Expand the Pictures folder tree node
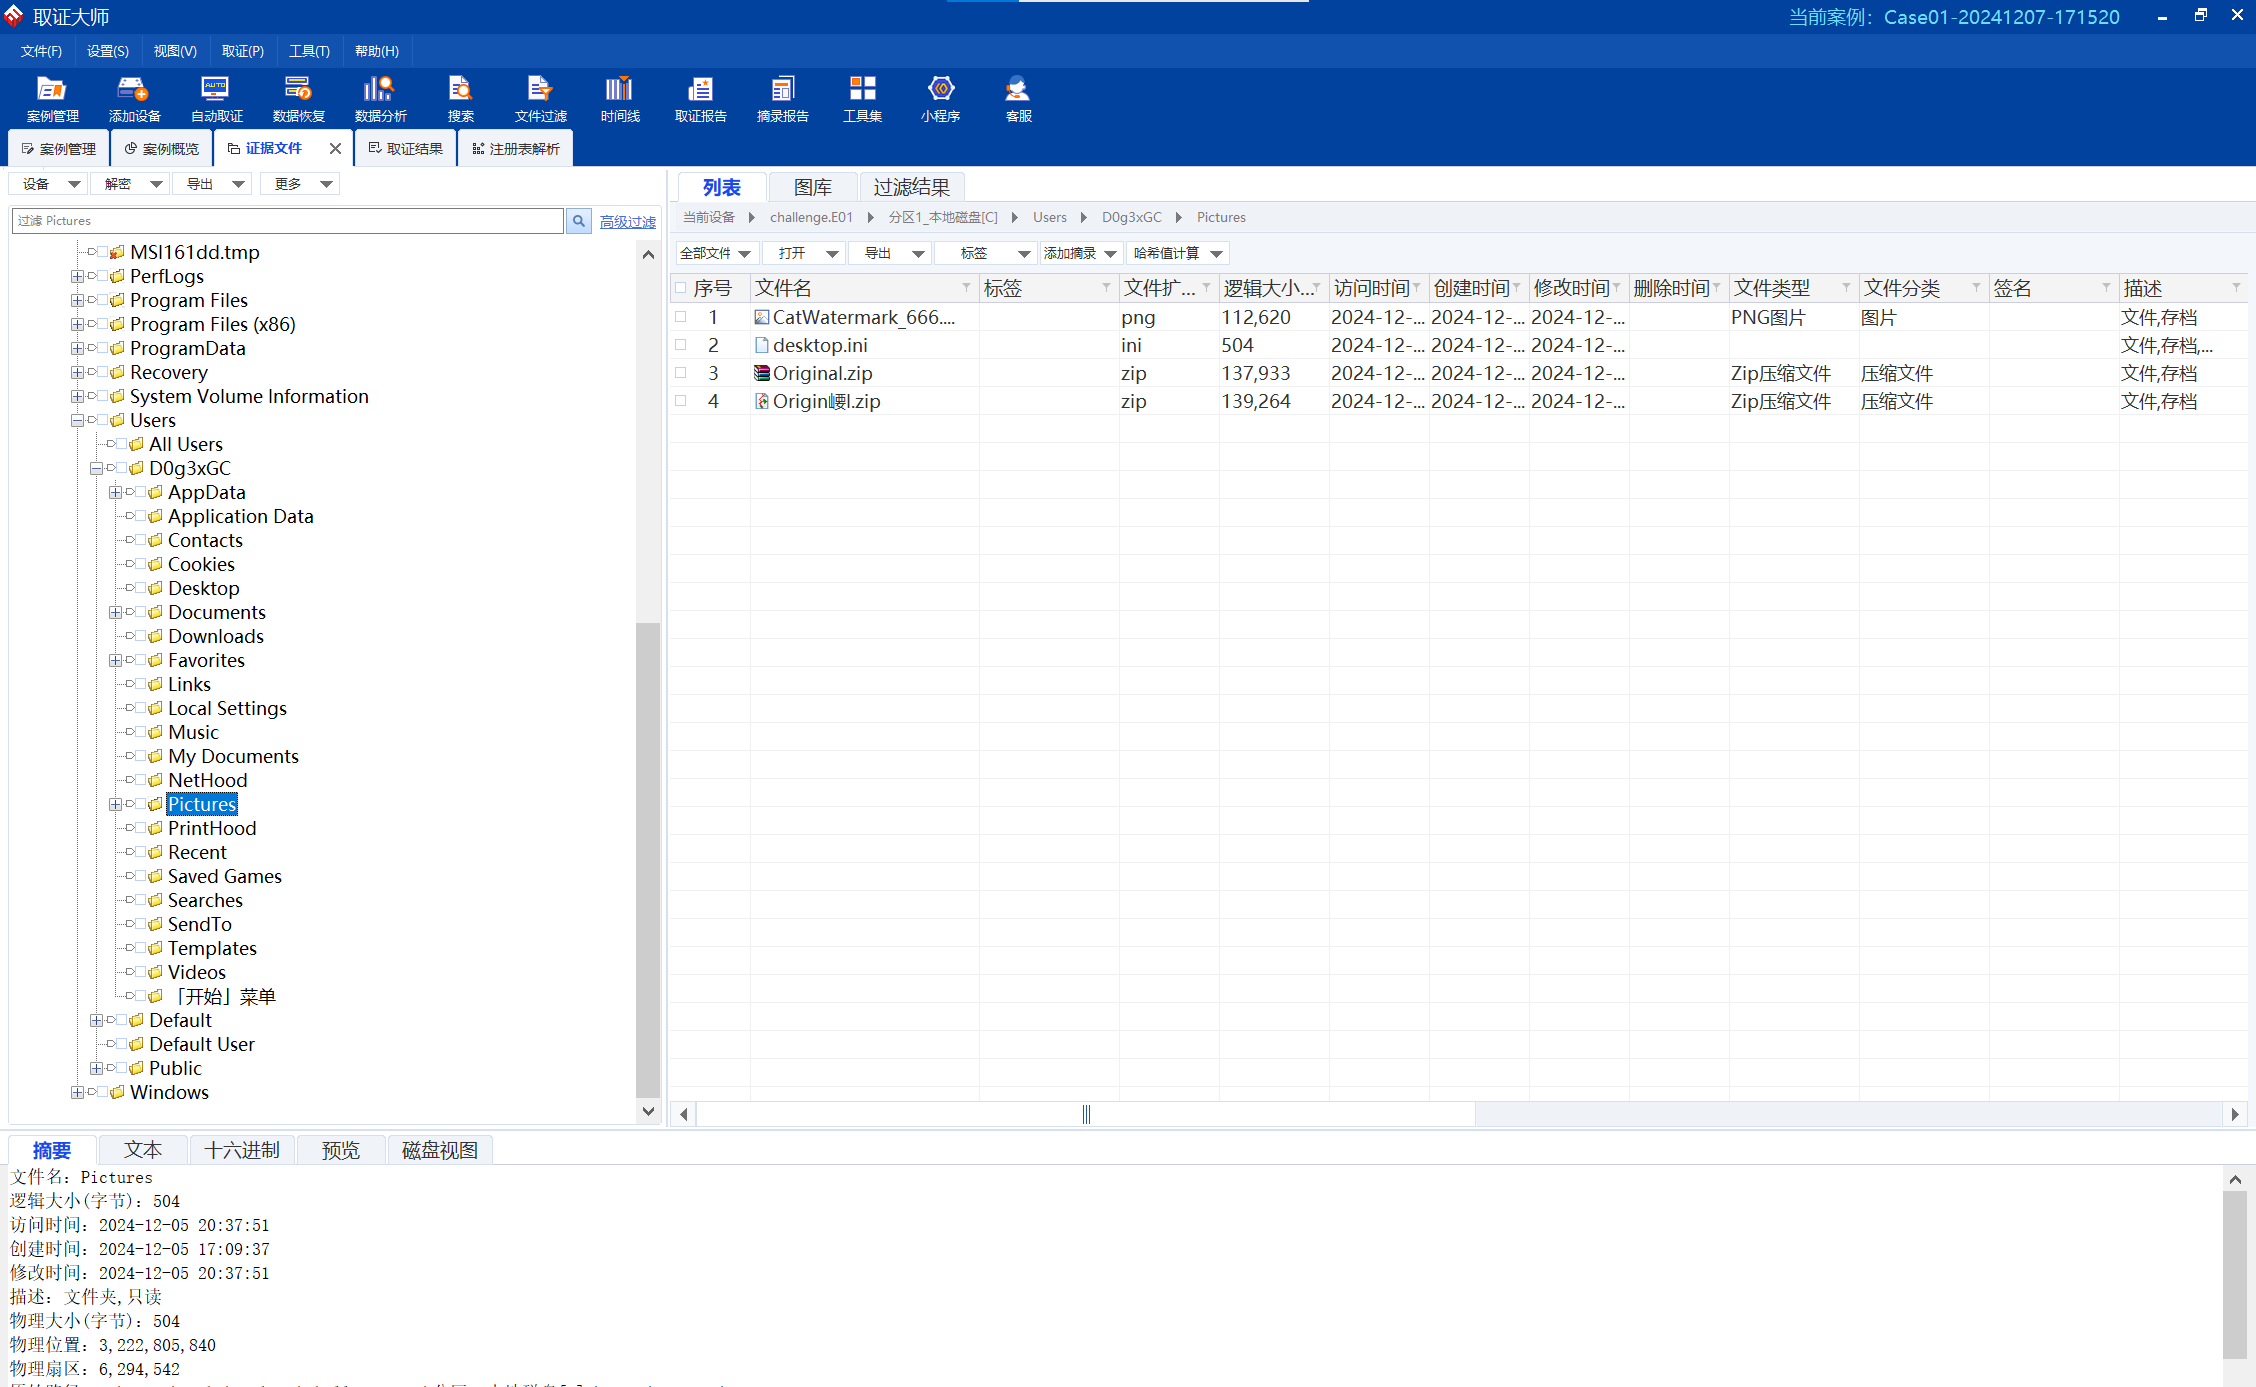 point(115,804)
